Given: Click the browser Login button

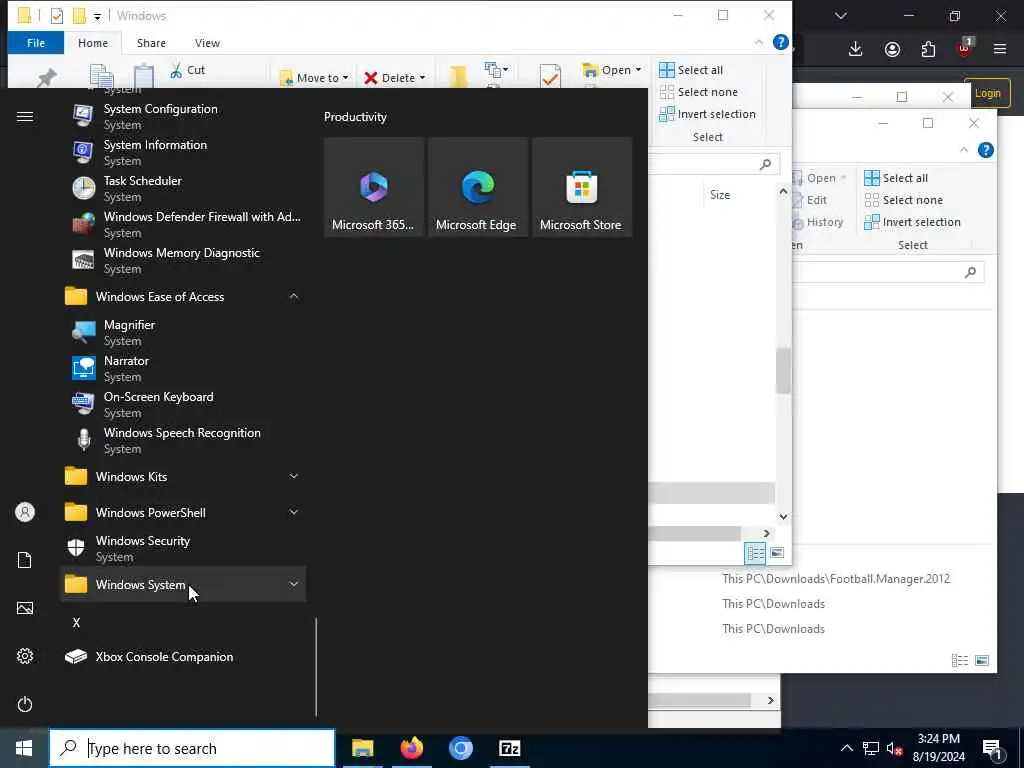Looking at the screenshot, I should pyautogui.click(x=987, y=93).
